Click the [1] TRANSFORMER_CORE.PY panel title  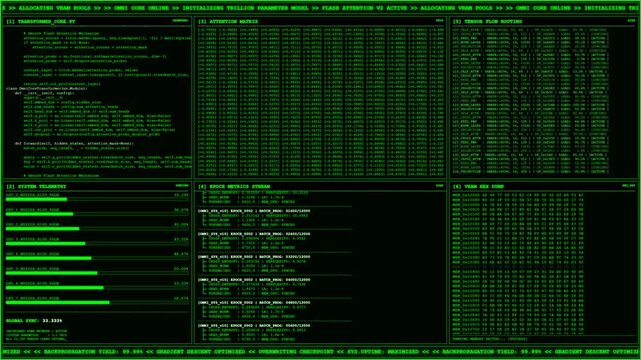pos(40,21)
